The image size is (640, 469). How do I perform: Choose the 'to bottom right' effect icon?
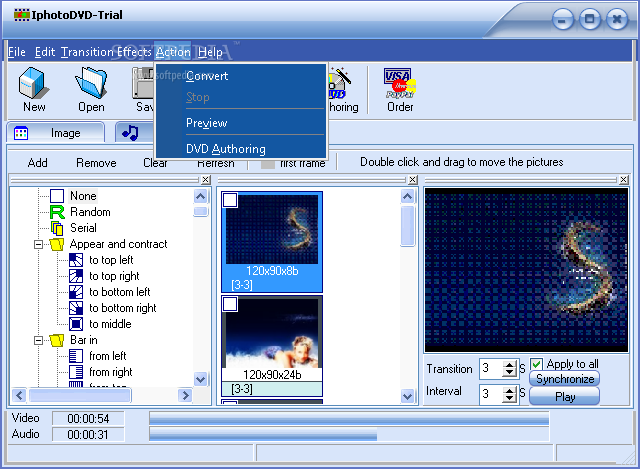(x=76, y=308)
